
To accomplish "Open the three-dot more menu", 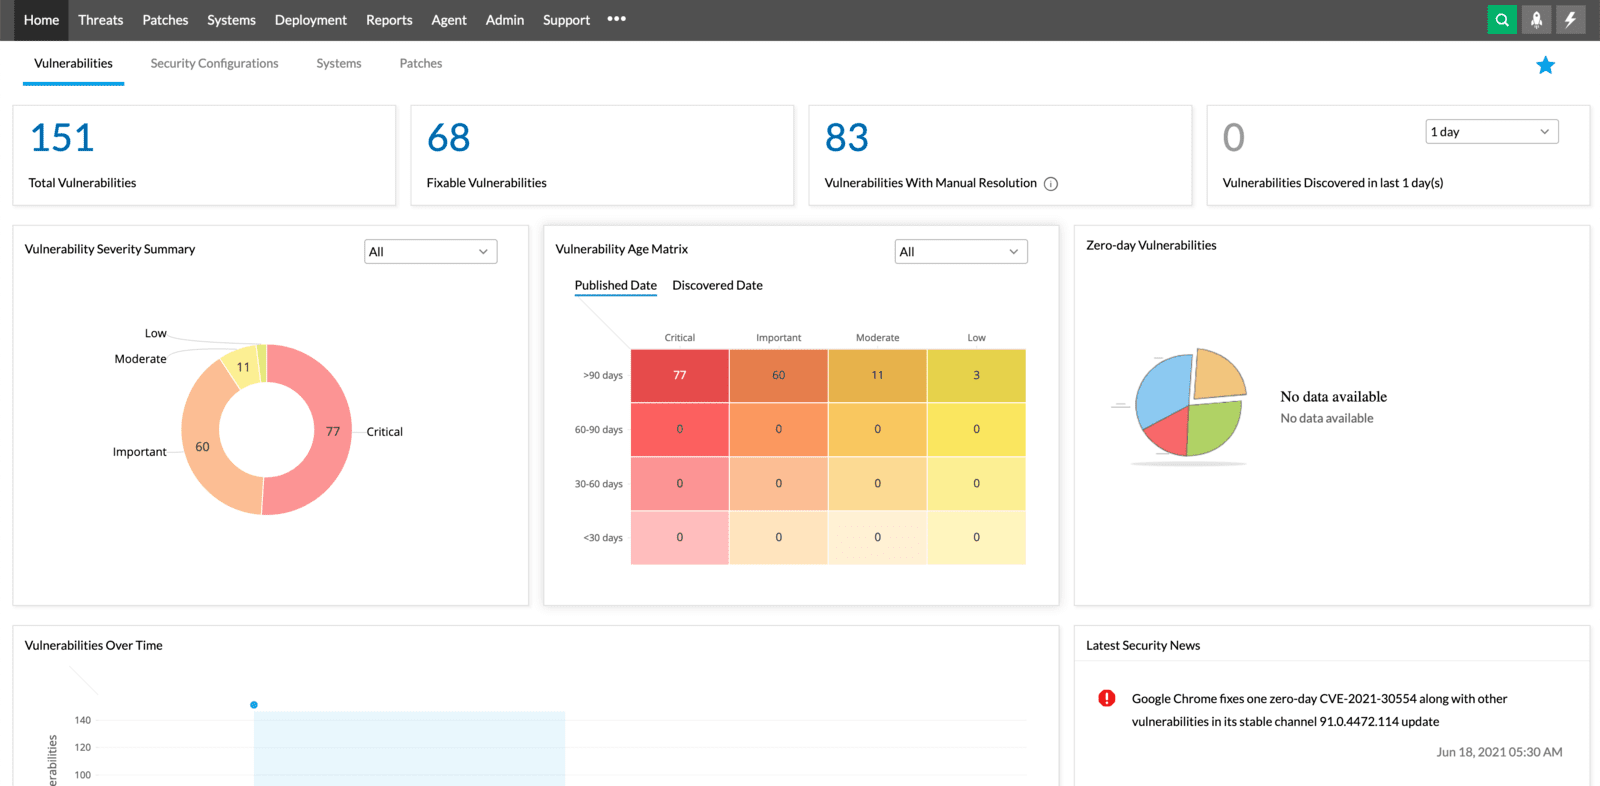I will pyautogui.click(x=616, y=19).
